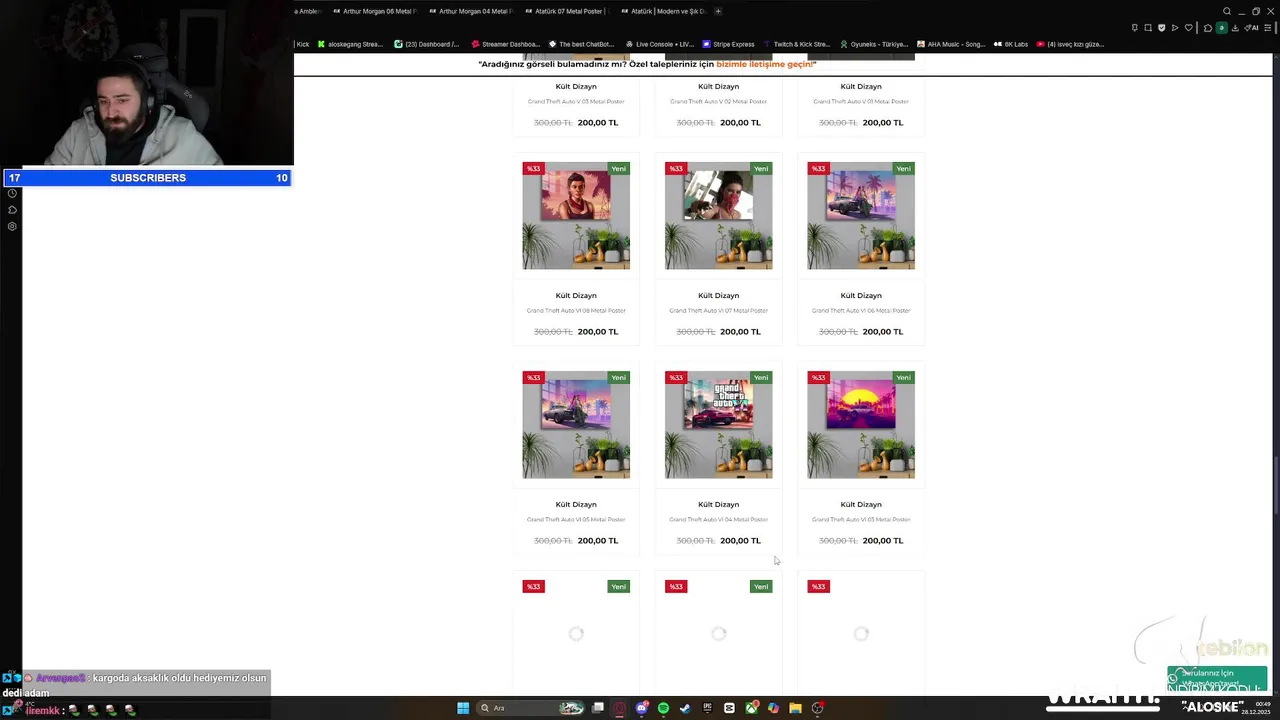This screenshot has width=1280, height=720.
Task: Click the red Opera GX taskbar icon
Action: (619, 708)
